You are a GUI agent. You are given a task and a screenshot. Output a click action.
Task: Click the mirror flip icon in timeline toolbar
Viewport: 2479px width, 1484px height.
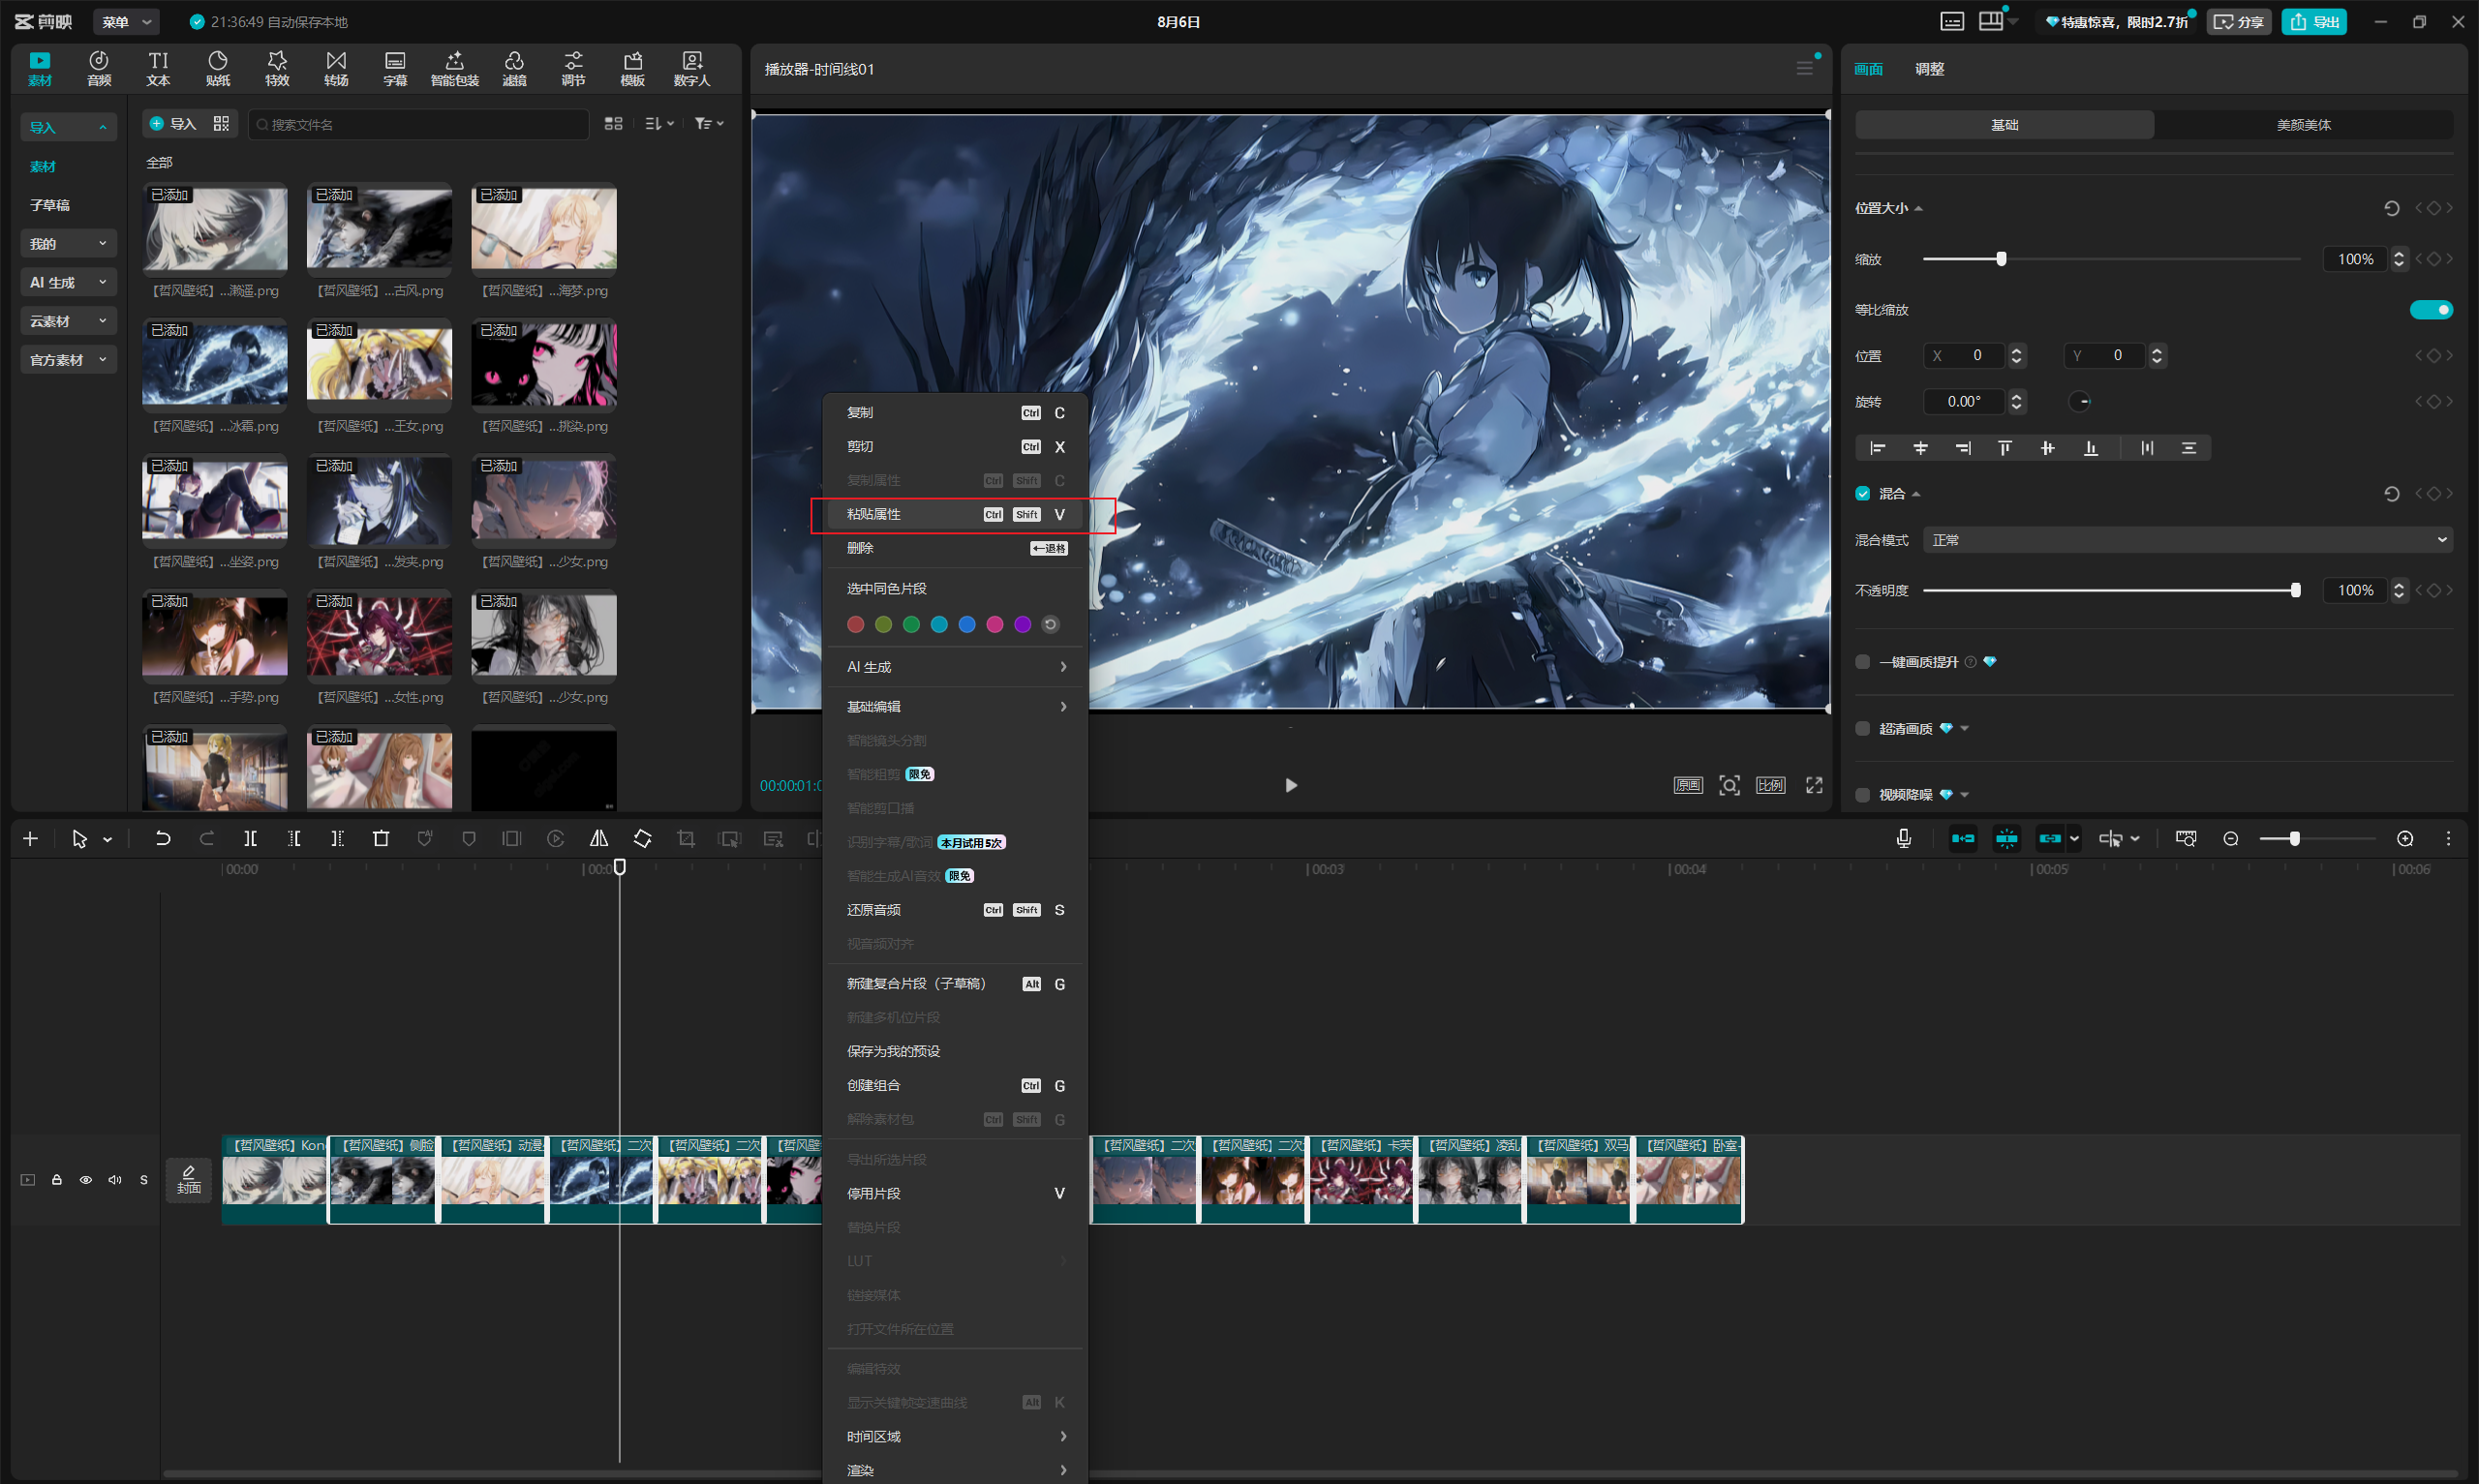(599, 839)
